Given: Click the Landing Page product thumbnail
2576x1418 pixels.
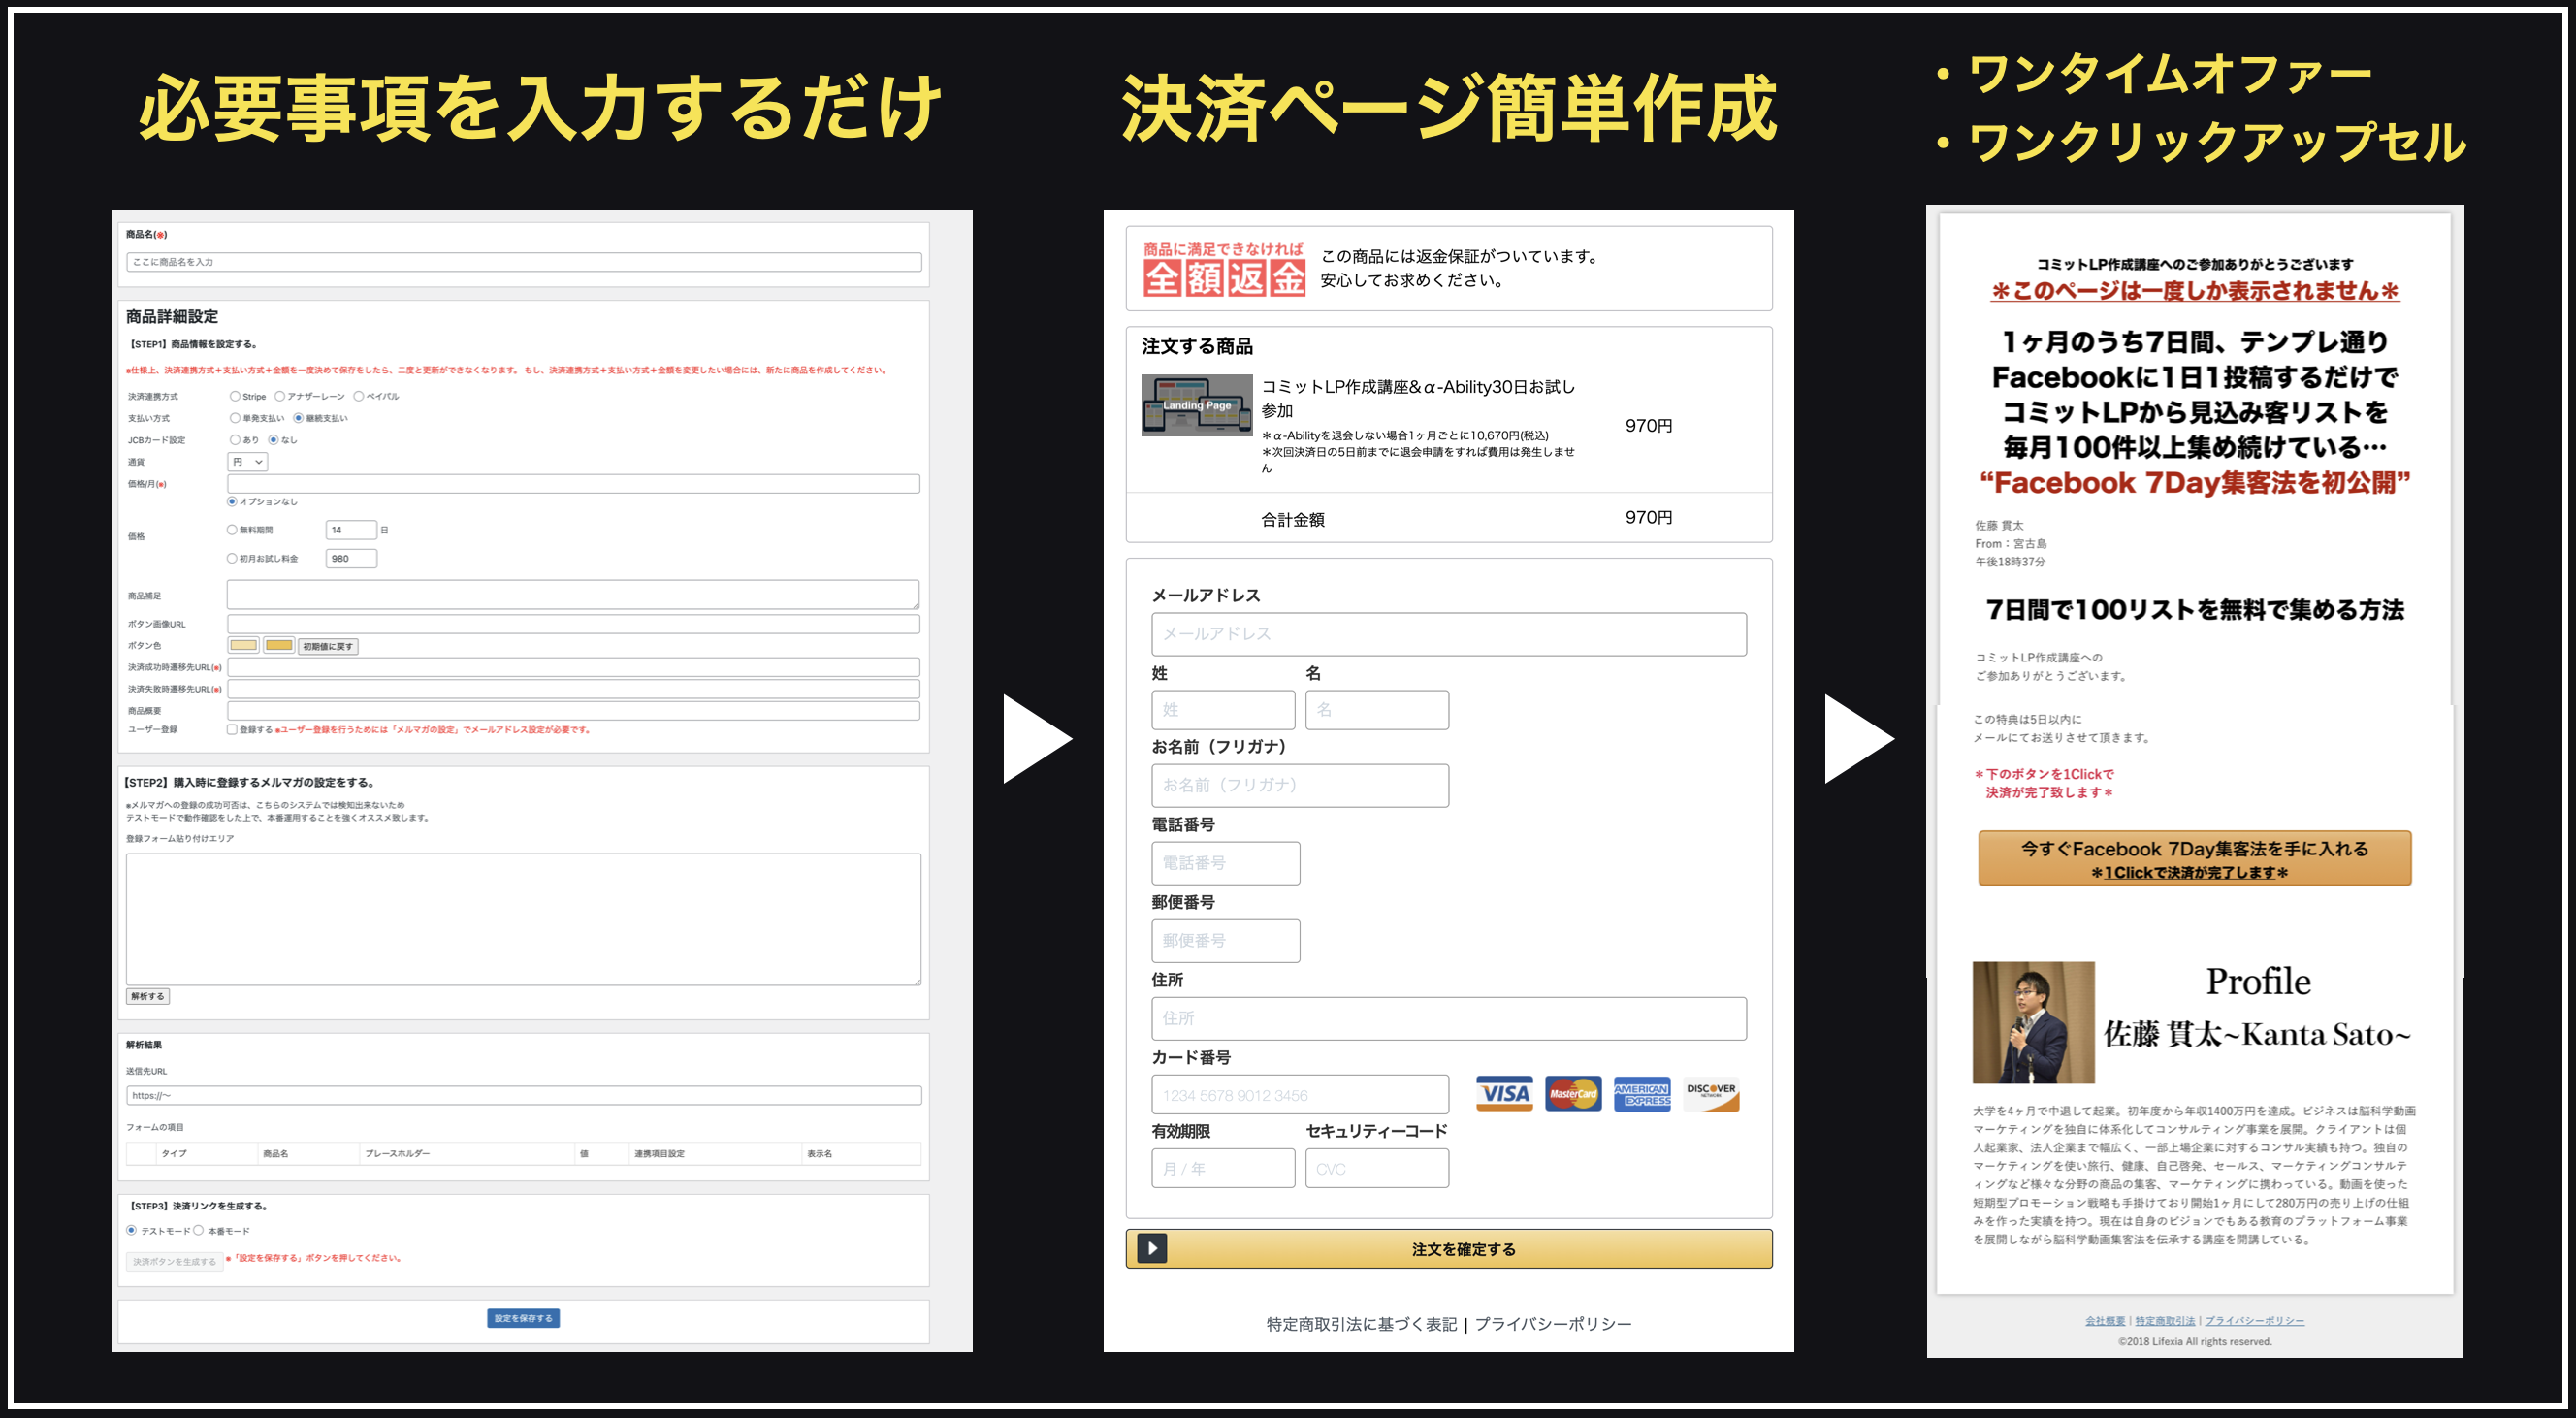Looking at the screenshot, I should pyautogui.click(x=1196, y=405).
